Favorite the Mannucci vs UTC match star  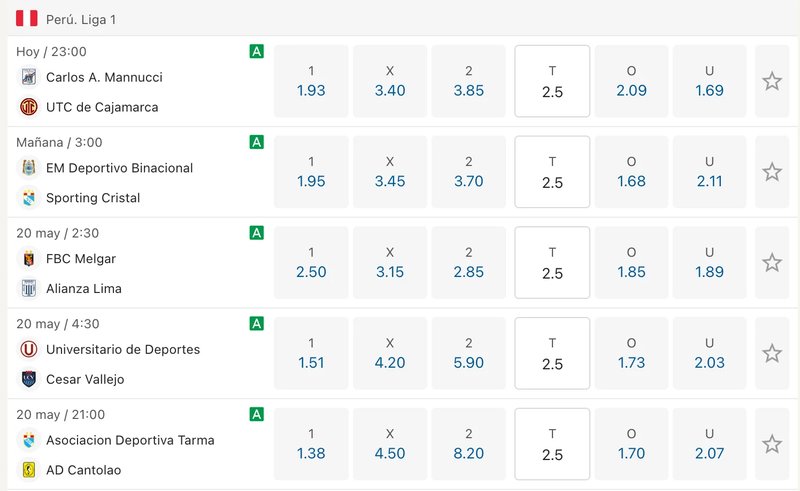[x=772, y=81]
